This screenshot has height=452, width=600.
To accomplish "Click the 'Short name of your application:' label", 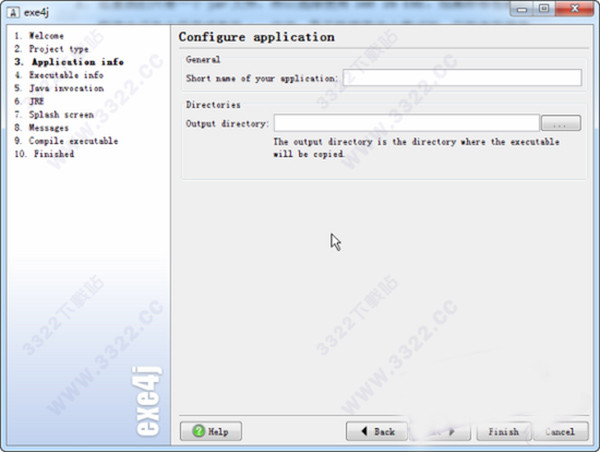I will (262, 78).
